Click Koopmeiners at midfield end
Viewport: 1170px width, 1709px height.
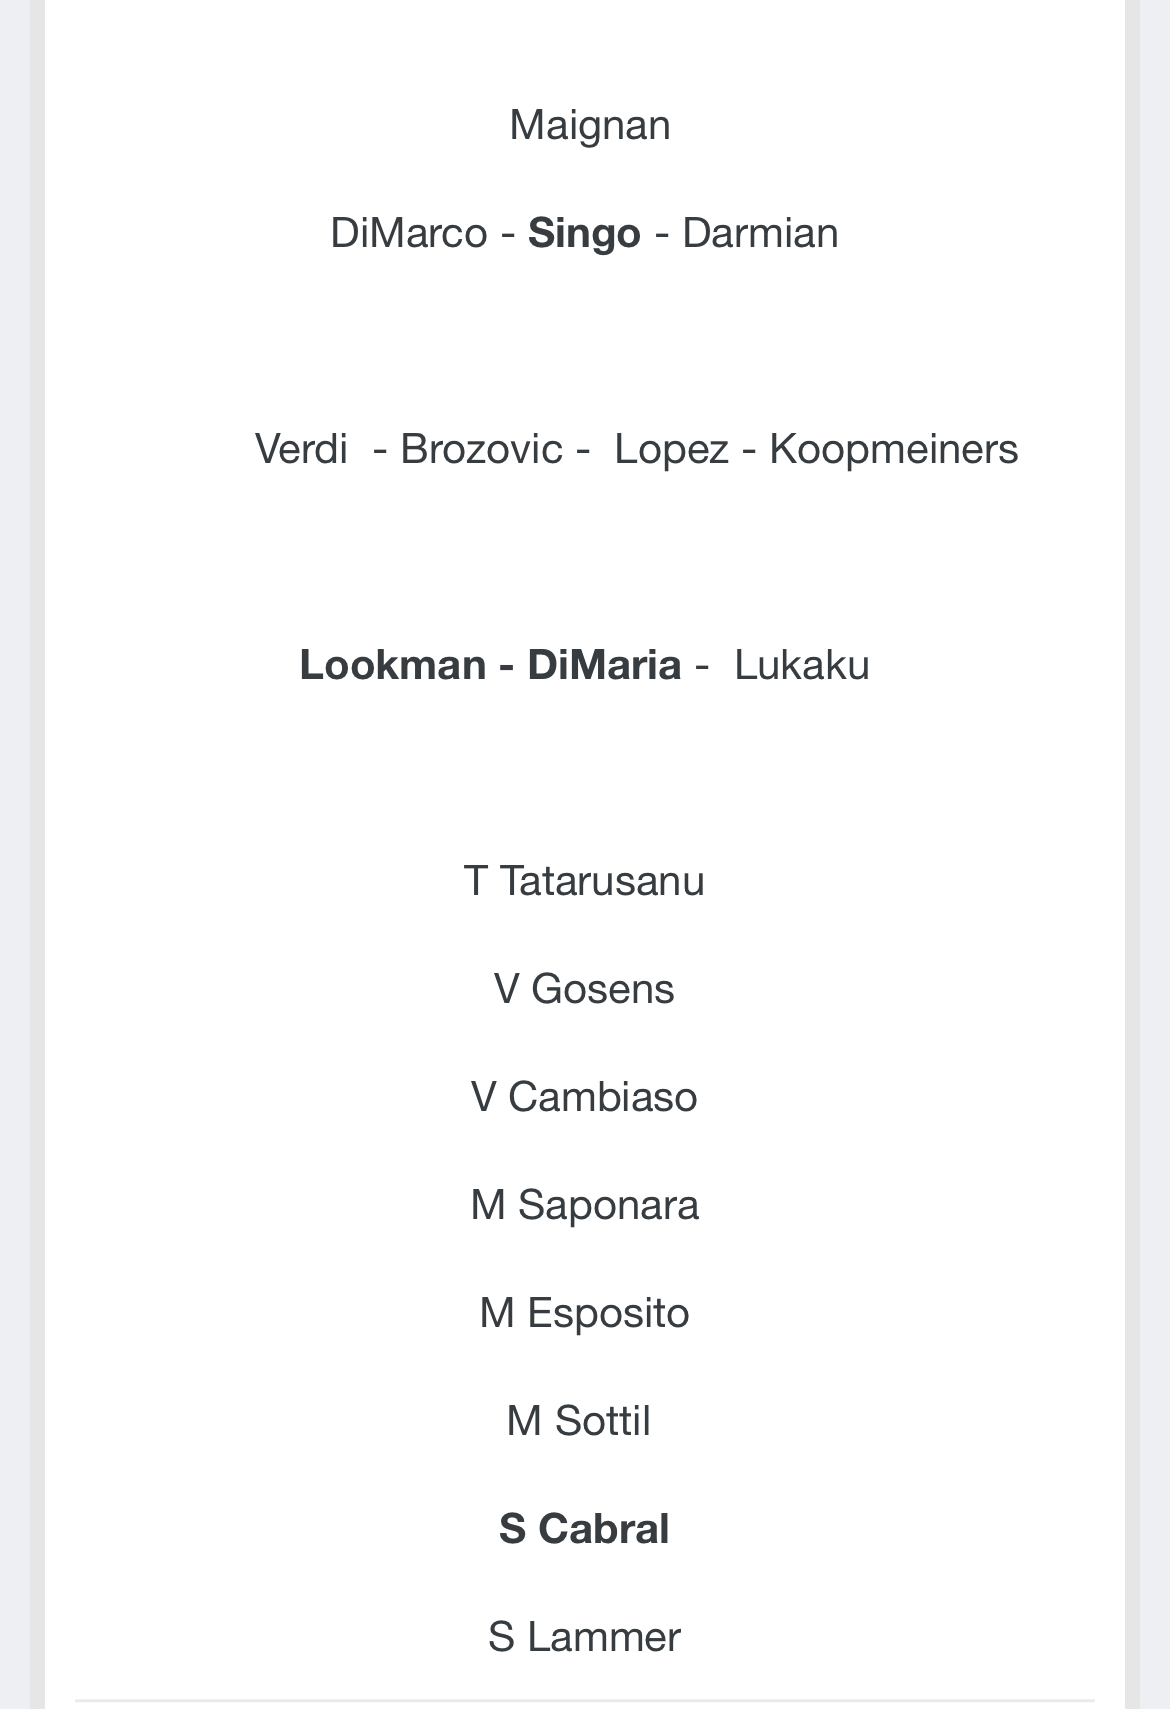tap(893, 450)
